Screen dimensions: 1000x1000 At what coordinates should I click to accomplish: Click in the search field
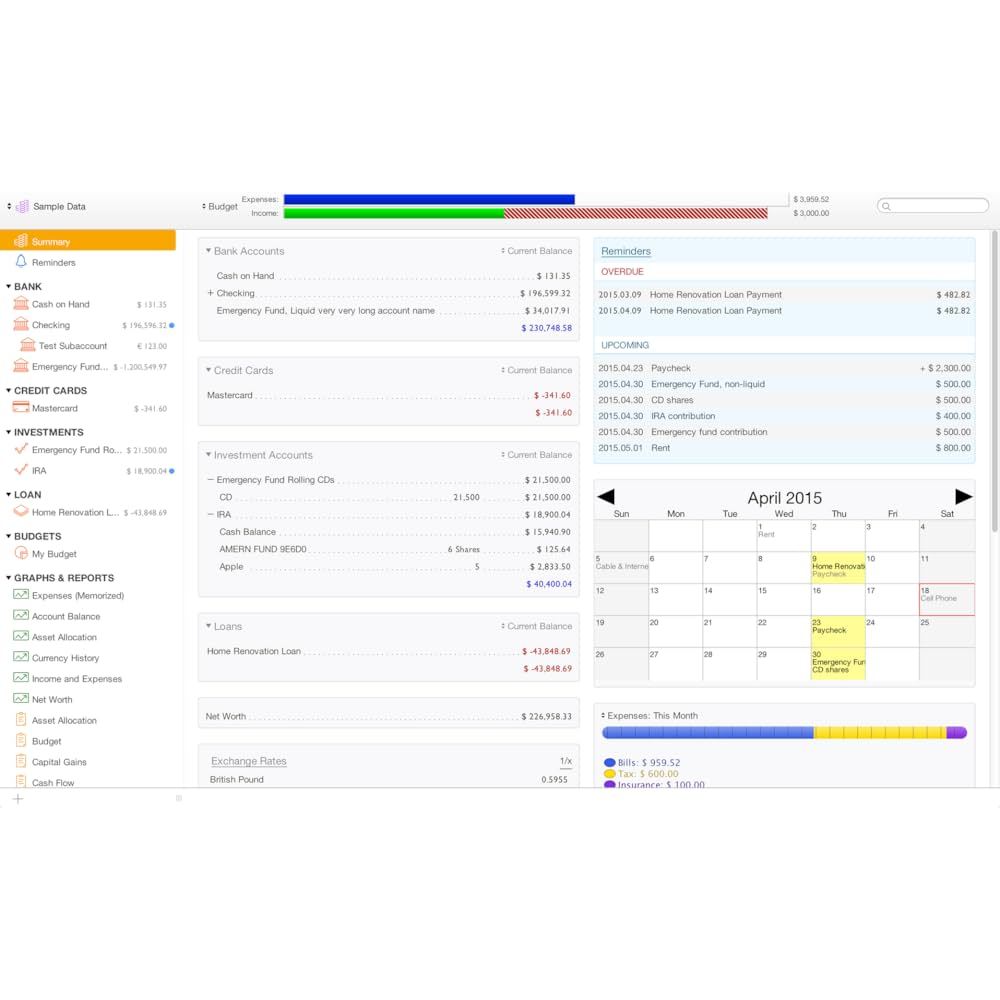tap(933, 205)
